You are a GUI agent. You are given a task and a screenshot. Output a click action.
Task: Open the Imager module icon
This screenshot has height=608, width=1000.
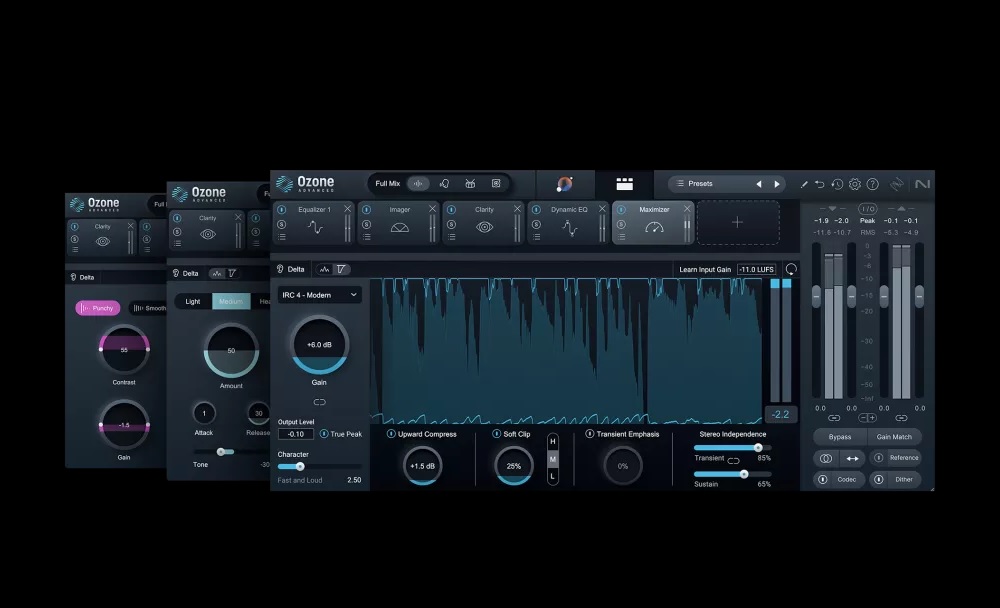pos(400,228)
